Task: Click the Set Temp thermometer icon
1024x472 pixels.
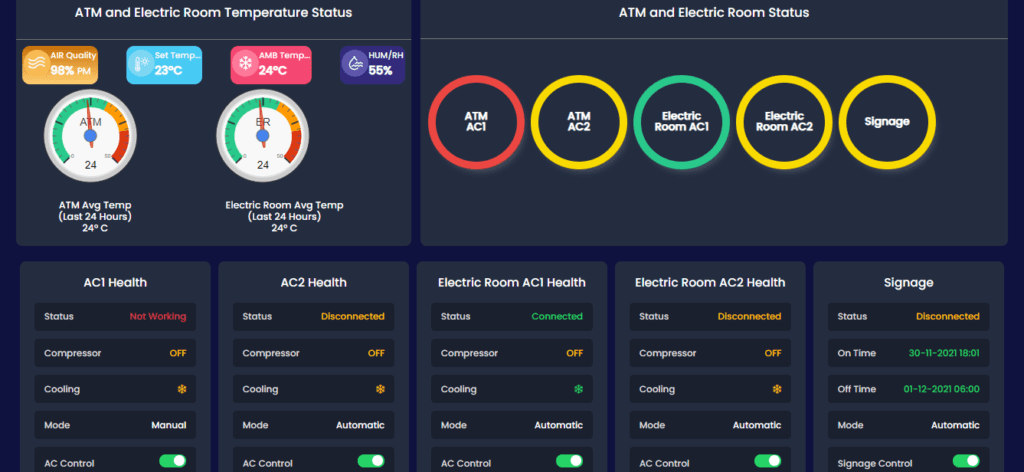Action: point(141,65)
